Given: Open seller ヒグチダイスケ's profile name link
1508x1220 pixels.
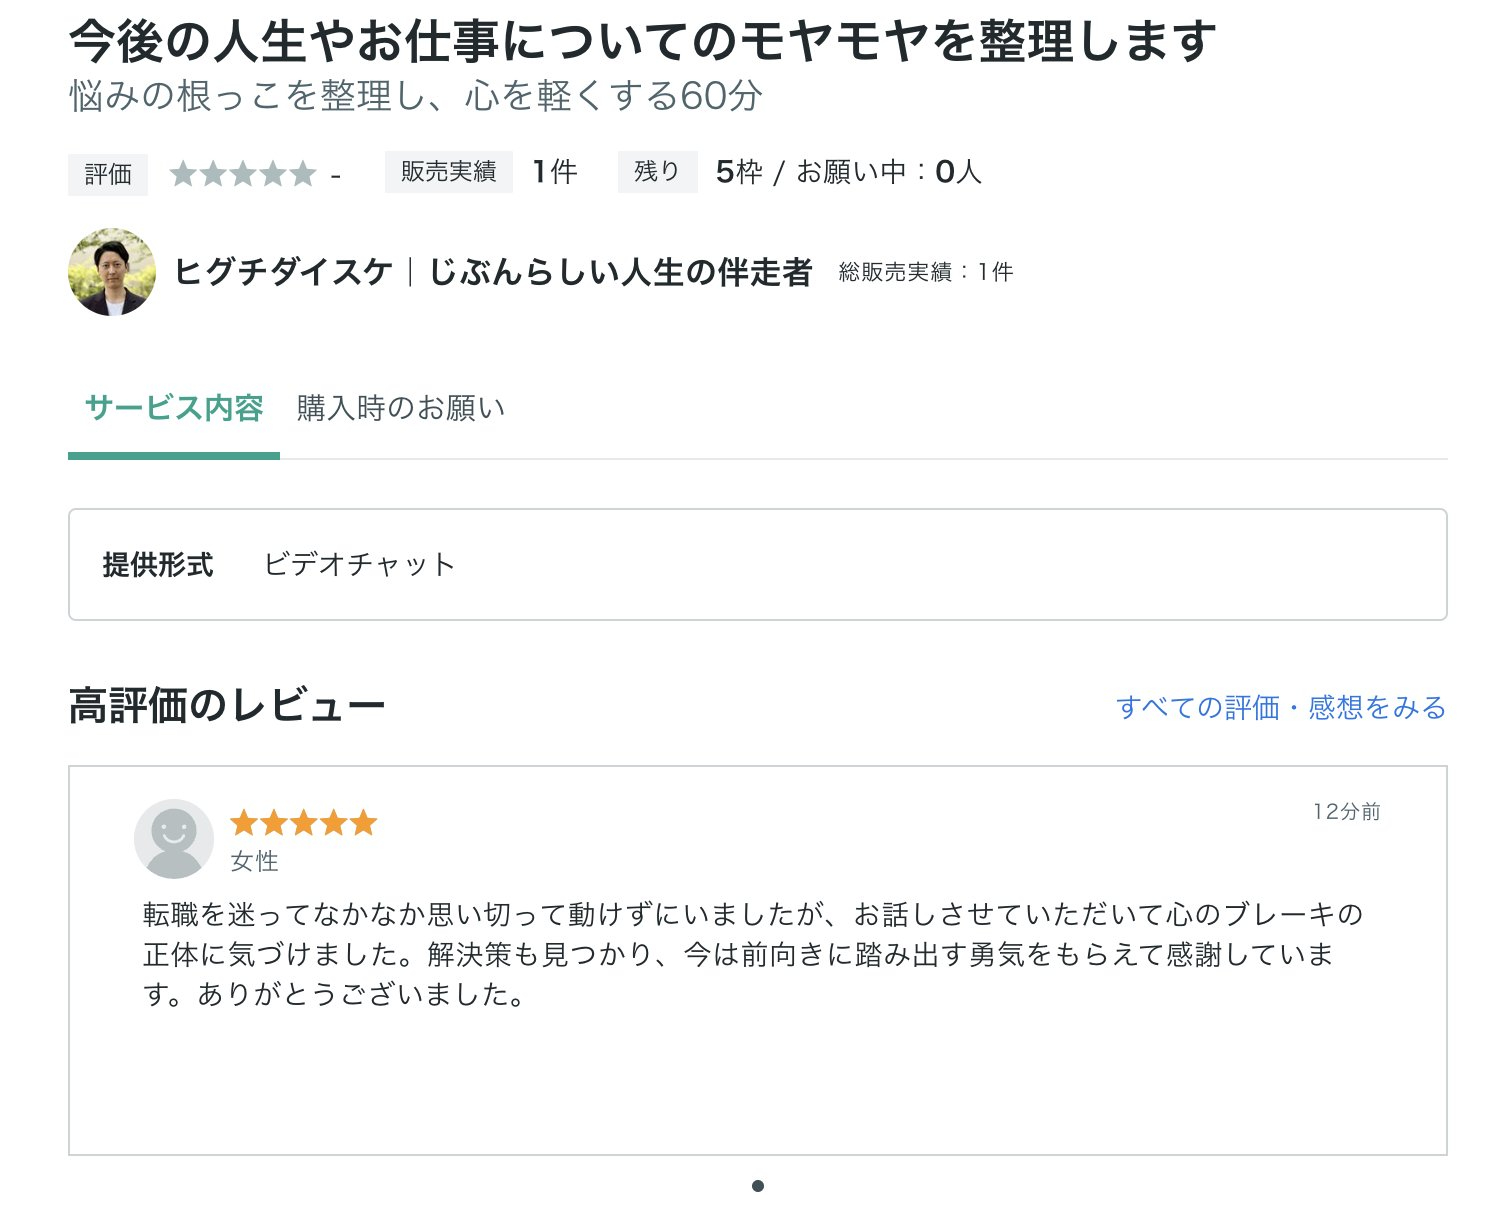Looking at the screenshot, I should click(x=493, y=272).
